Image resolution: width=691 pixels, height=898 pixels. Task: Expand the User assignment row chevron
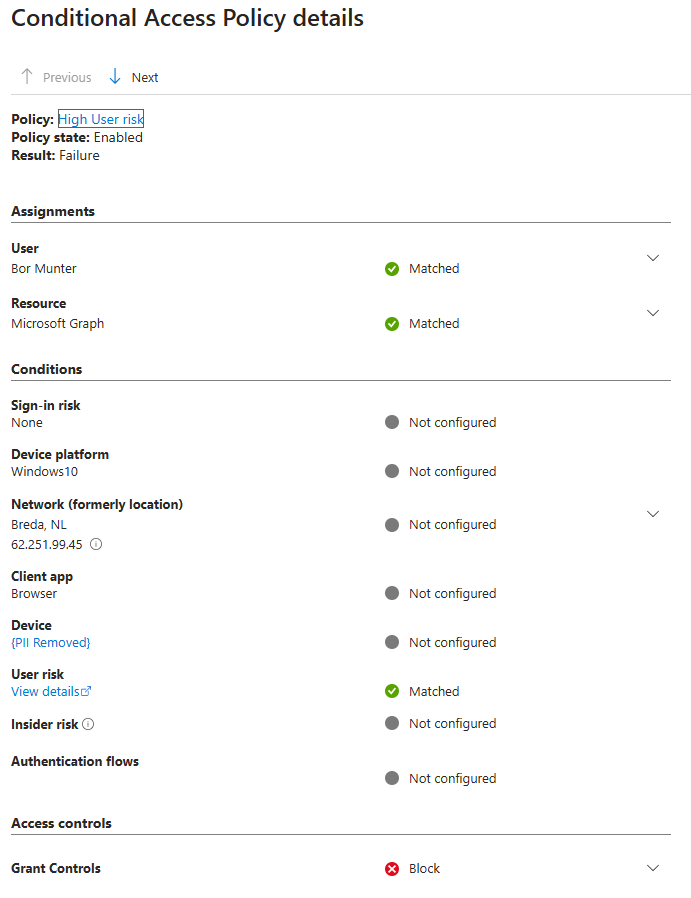tap(653, 258)
